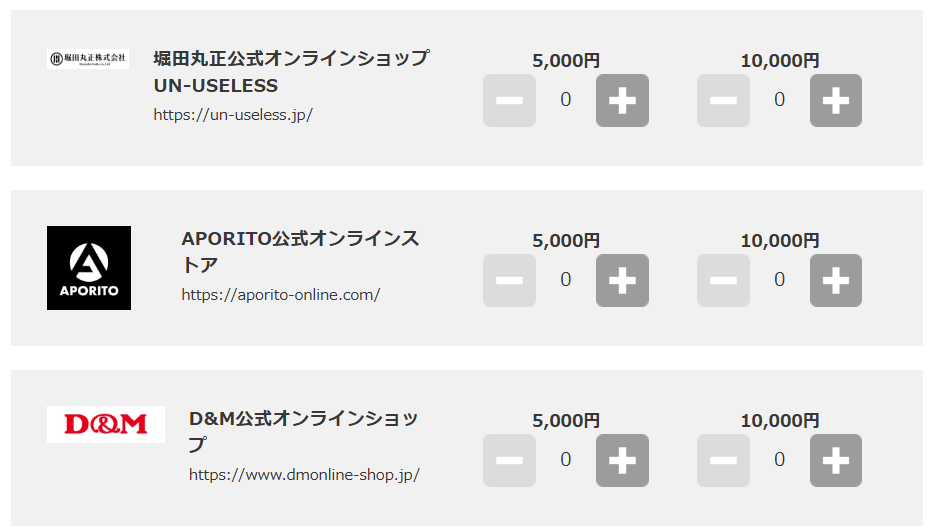The width and height of the screenshot is (936, 532).
Task: Open the dmonline-shop.jp URL
Action: click(304, 474)
